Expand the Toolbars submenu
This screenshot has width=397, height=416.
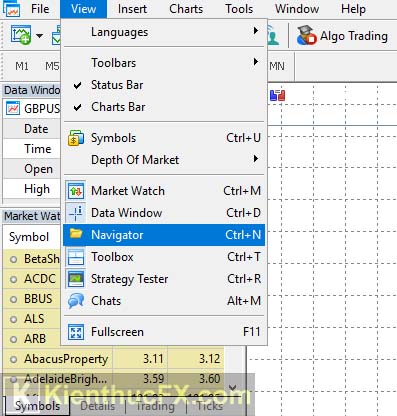(164, 63)
